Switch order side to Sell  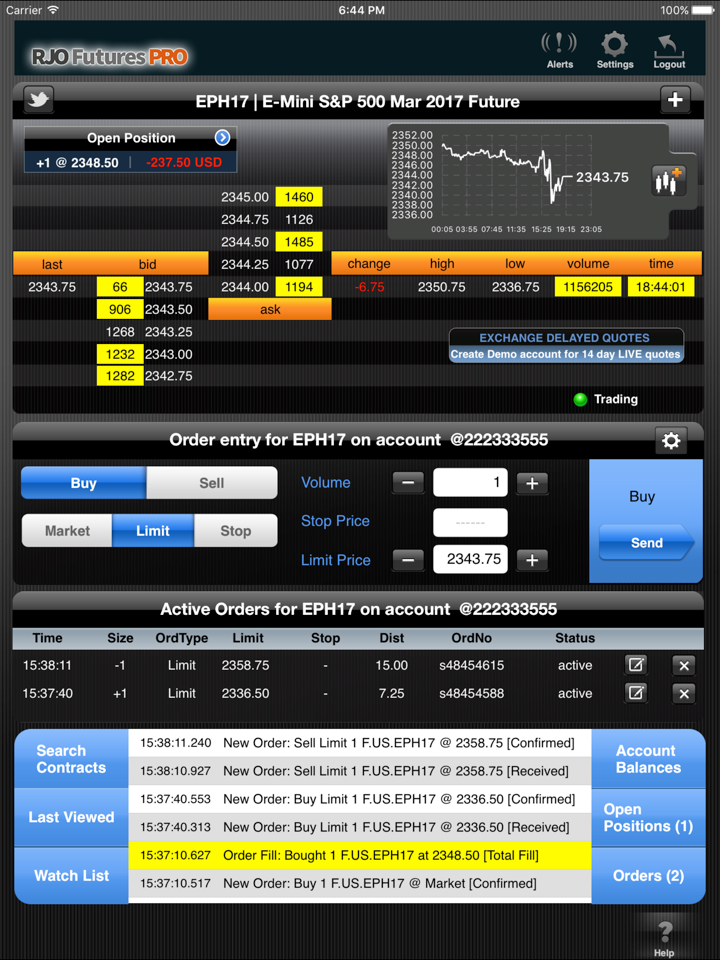[x=211, y=483]
